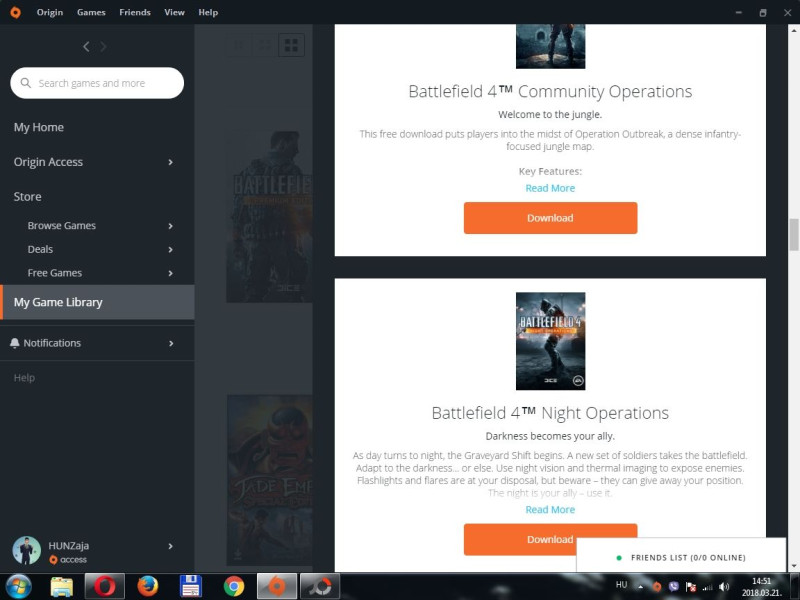This screenshot has height=600, width=800.
Task: Go forward using the right arrow
Action: [103, 46]
